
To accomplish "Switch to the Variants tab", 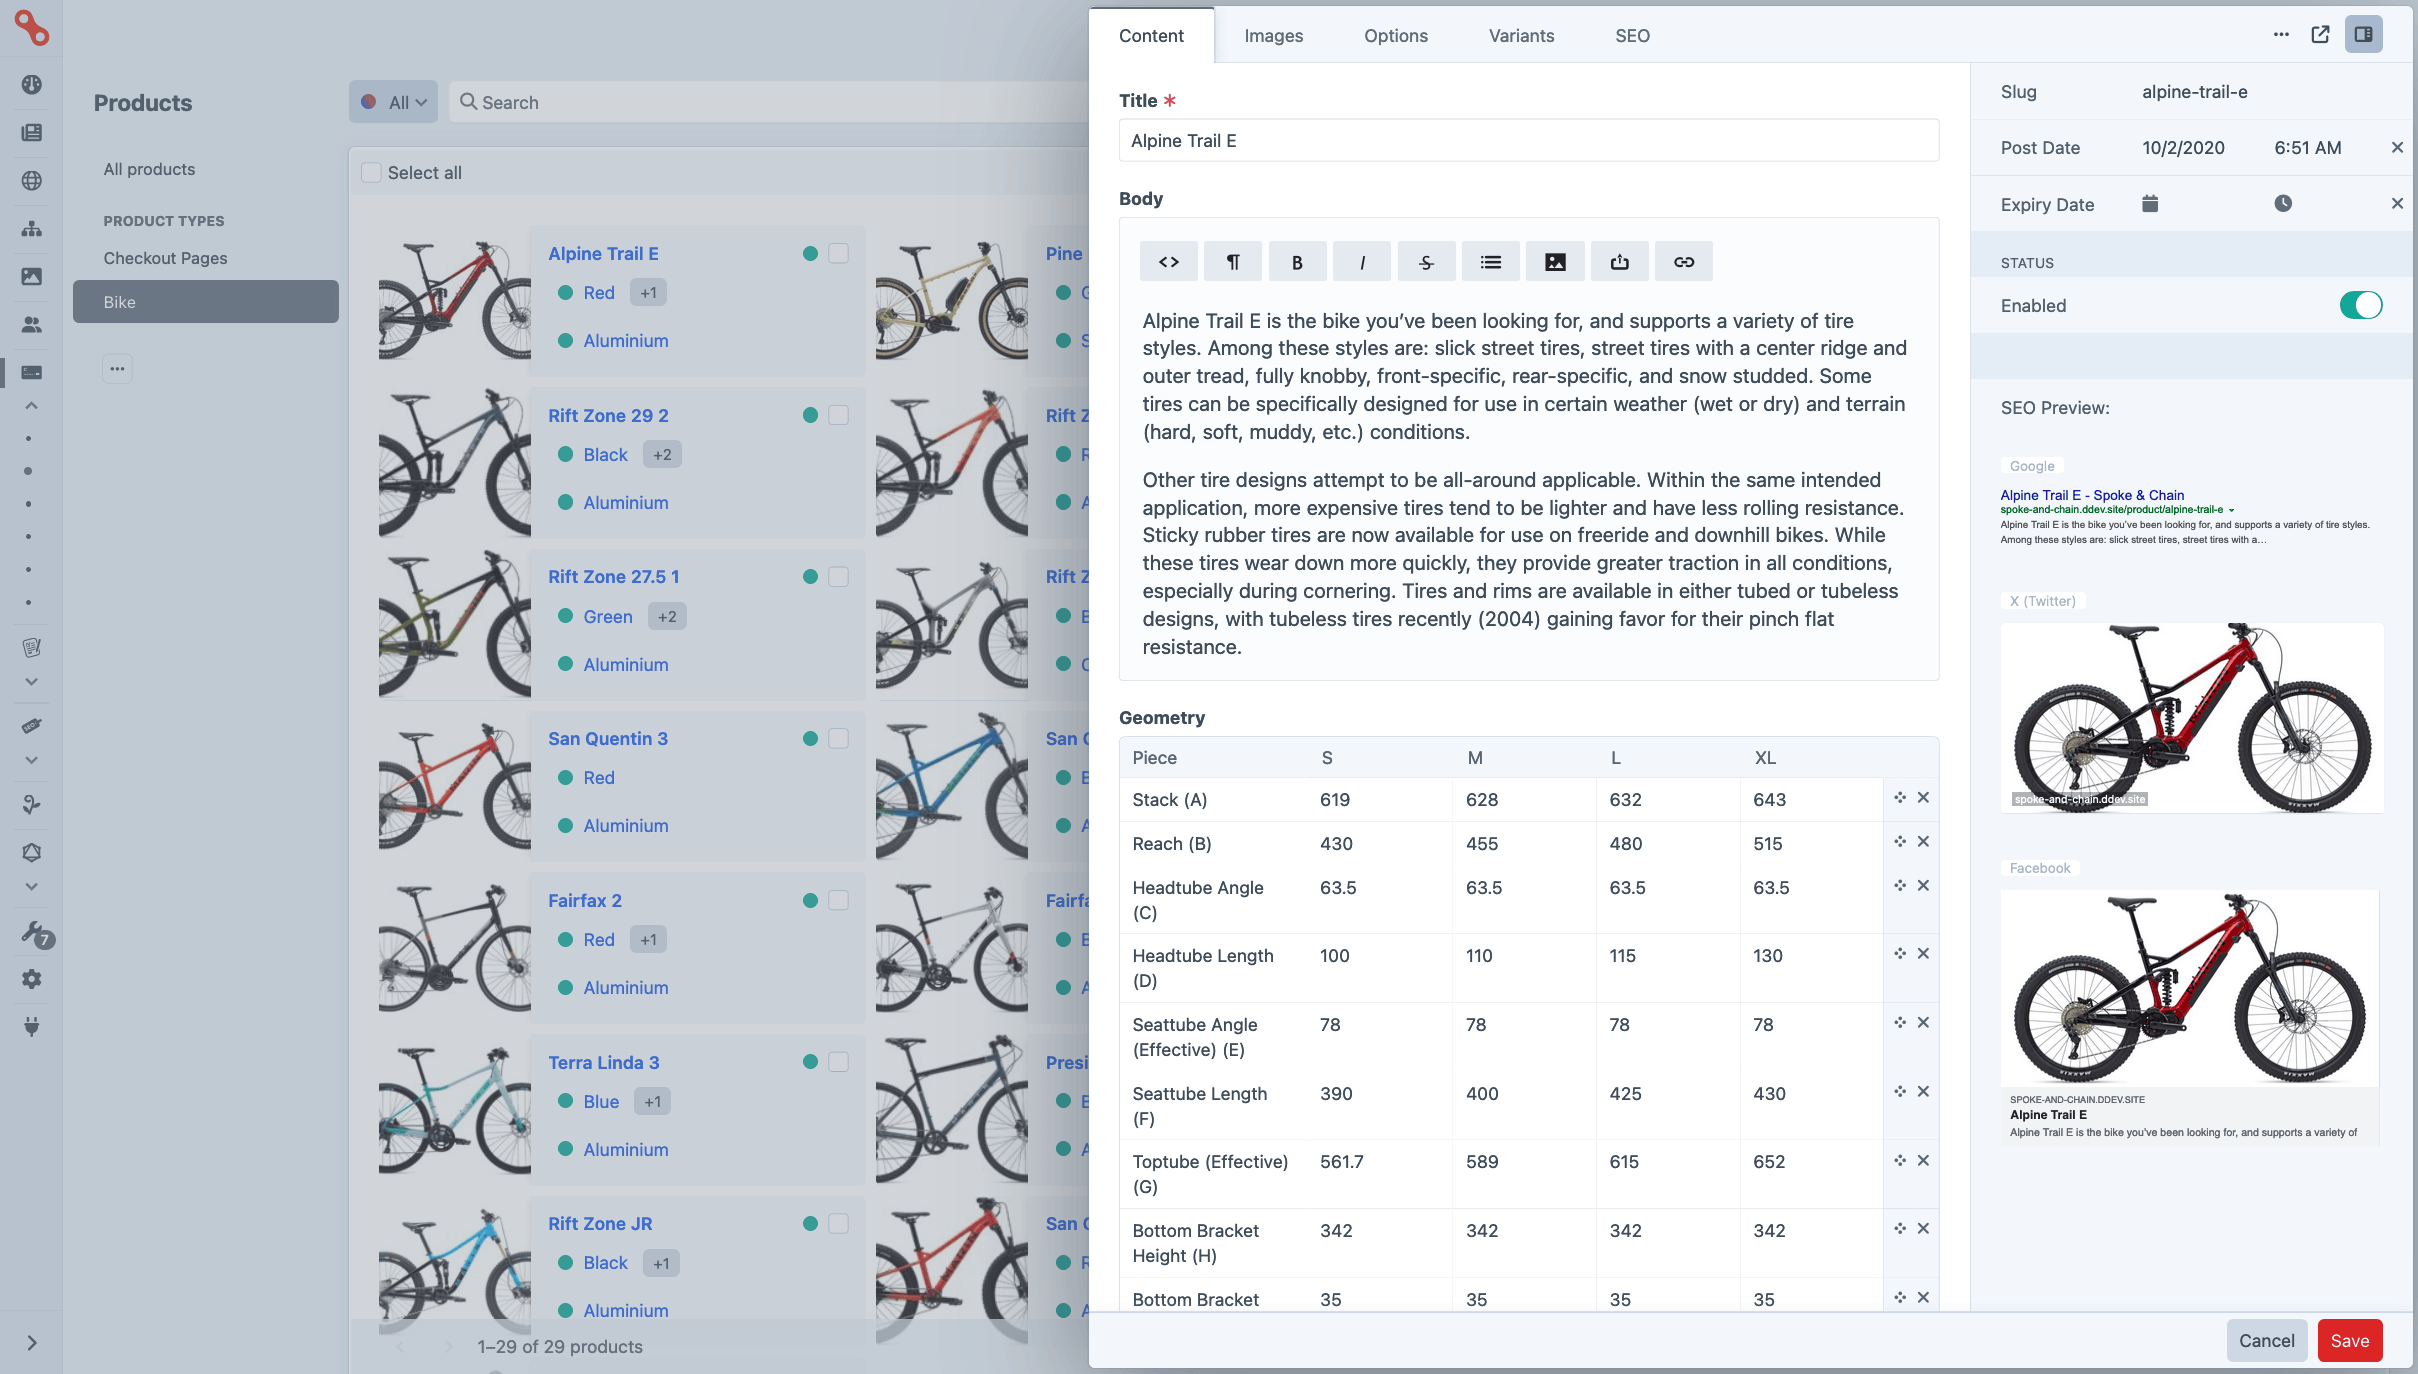I will pos(1521,36).
